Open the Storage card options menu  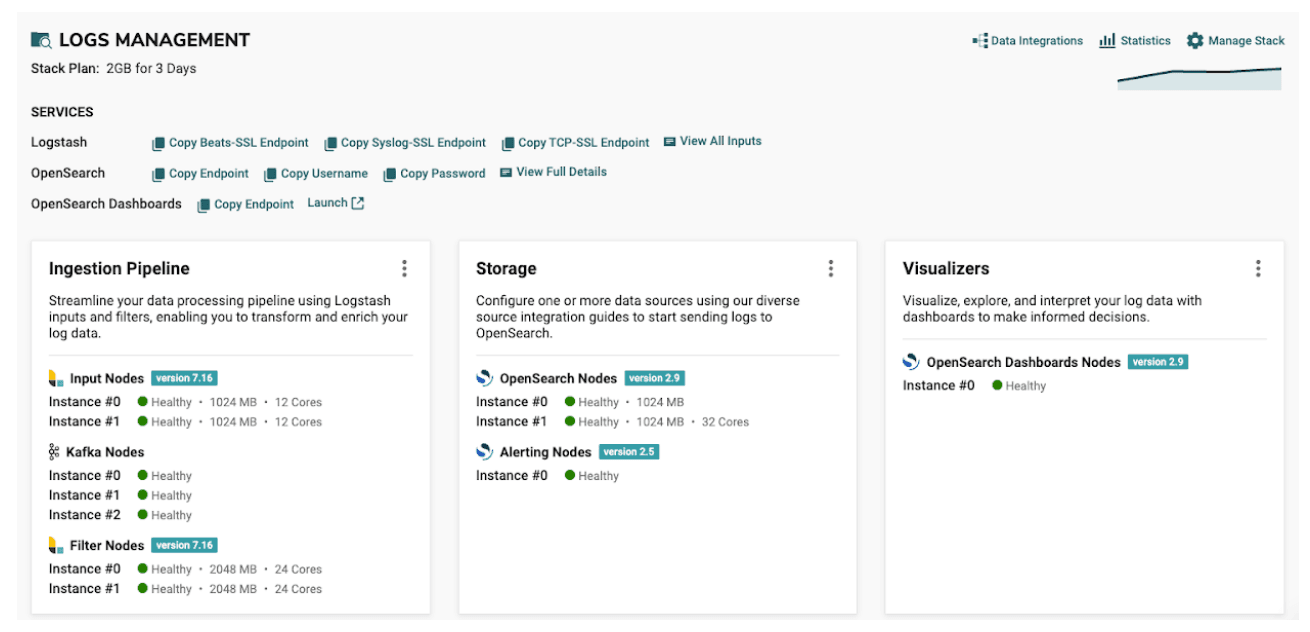point(829,268)
